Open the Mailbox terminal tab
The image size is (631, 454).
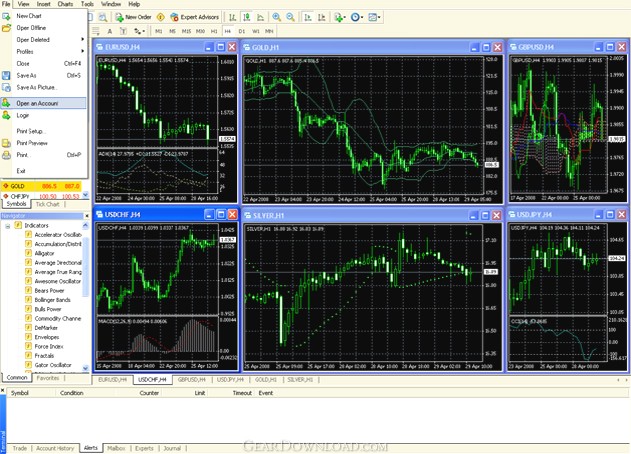click(x=116, y=448)
